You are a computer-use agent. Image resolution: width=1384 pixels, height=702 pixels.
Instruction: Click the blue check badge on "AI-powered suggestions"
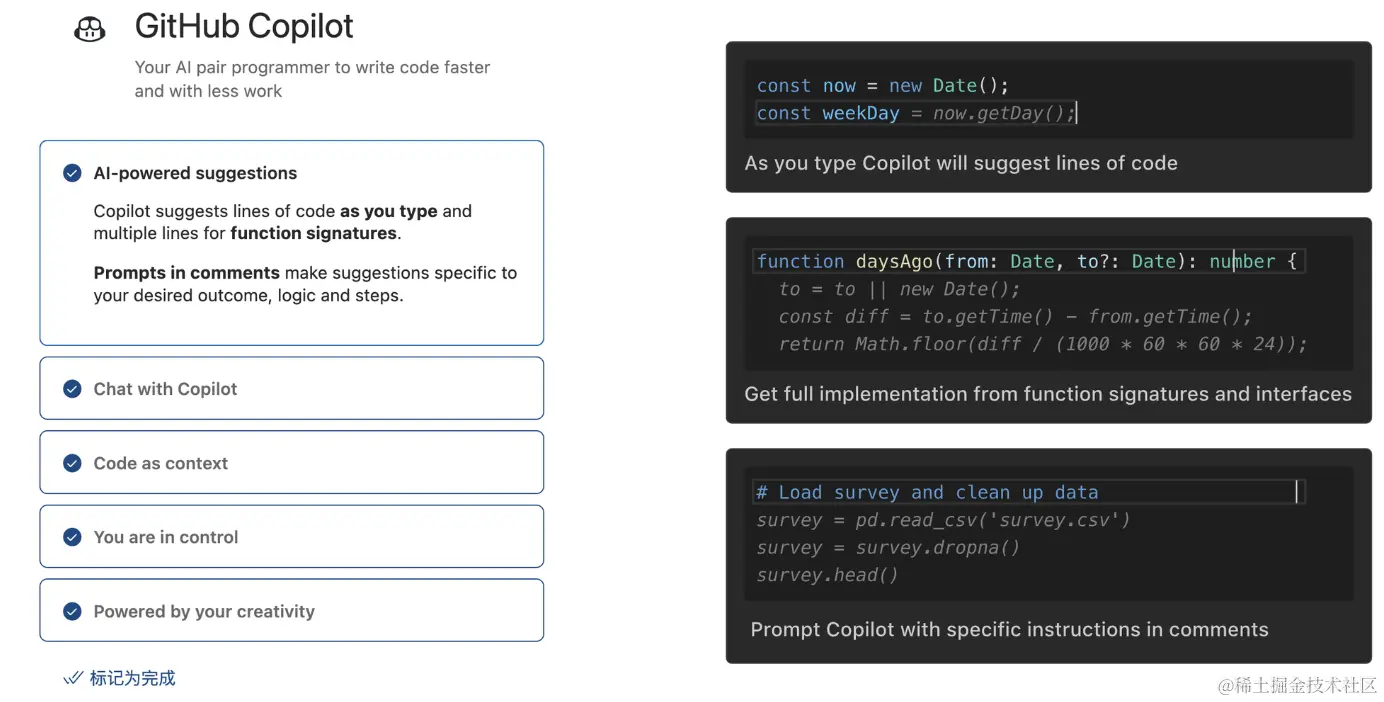[x=72, y=172]
